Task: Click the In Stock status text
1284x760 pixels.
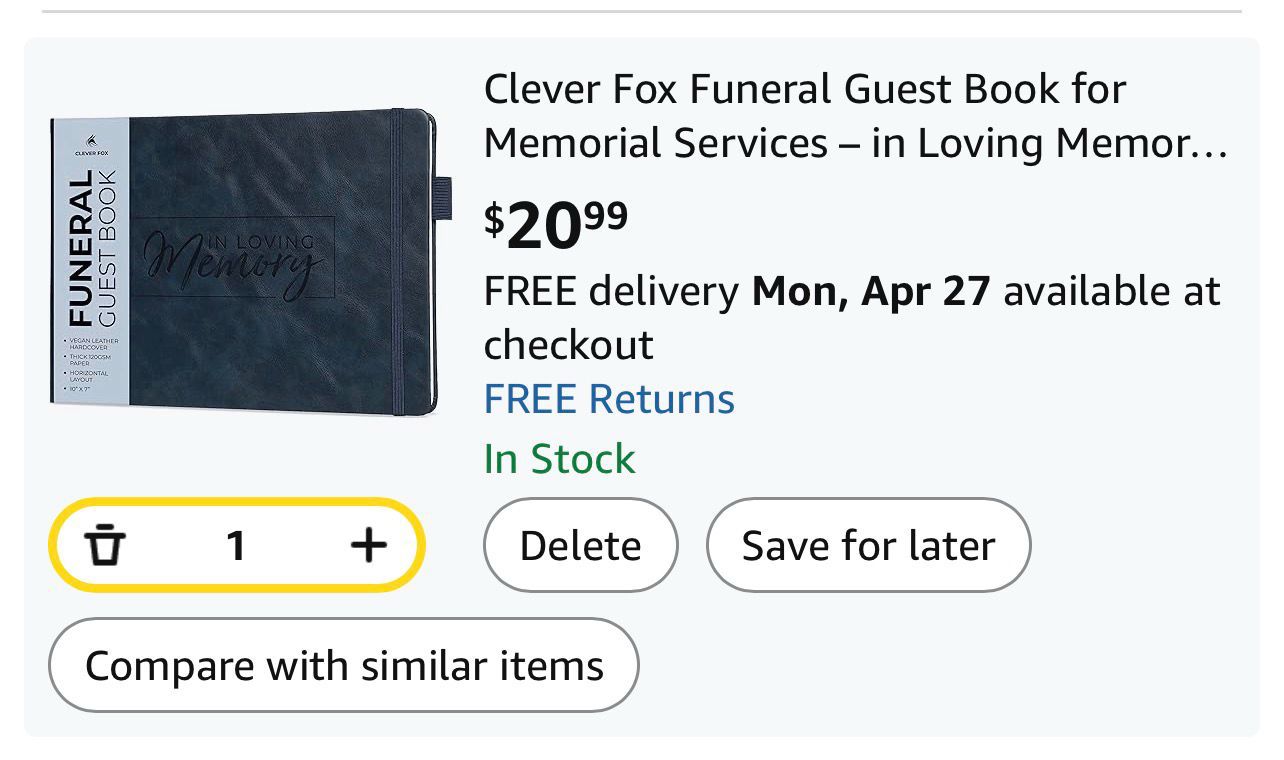Action: pyautogui.click(x=559, y=459)
